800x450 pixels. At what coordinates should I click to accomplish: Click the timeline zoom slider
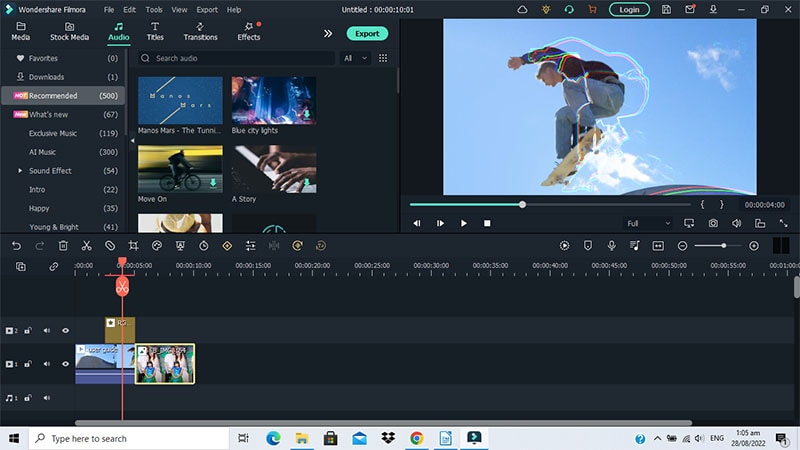click(723, 245)
